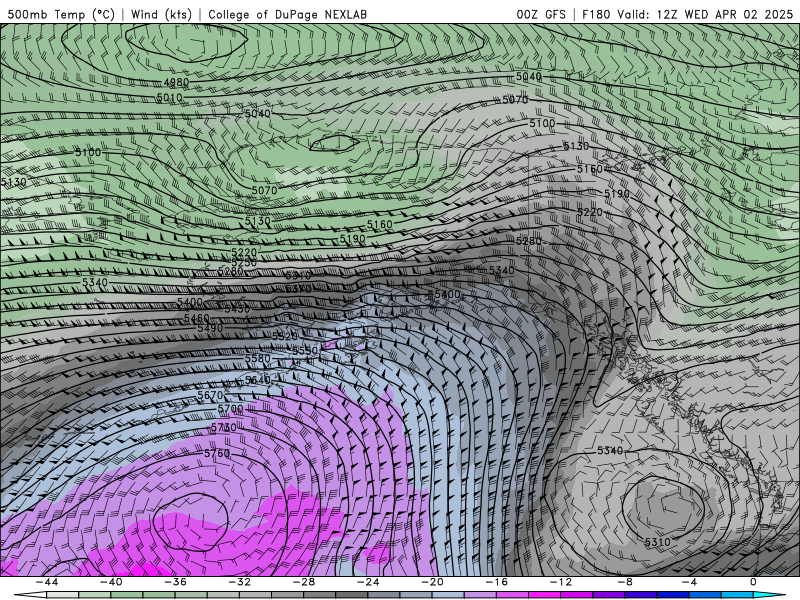Screen dimensions: 800x600
Task: Click the -28 color scale value
Action: [304, 582]
